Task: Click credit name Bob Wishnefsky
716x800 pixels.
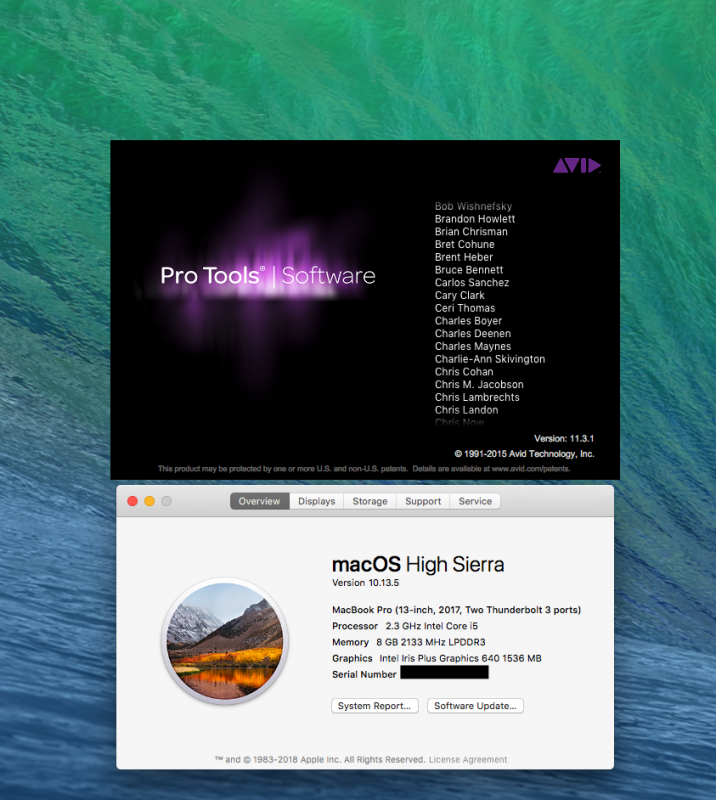Action: click(473, 206)
